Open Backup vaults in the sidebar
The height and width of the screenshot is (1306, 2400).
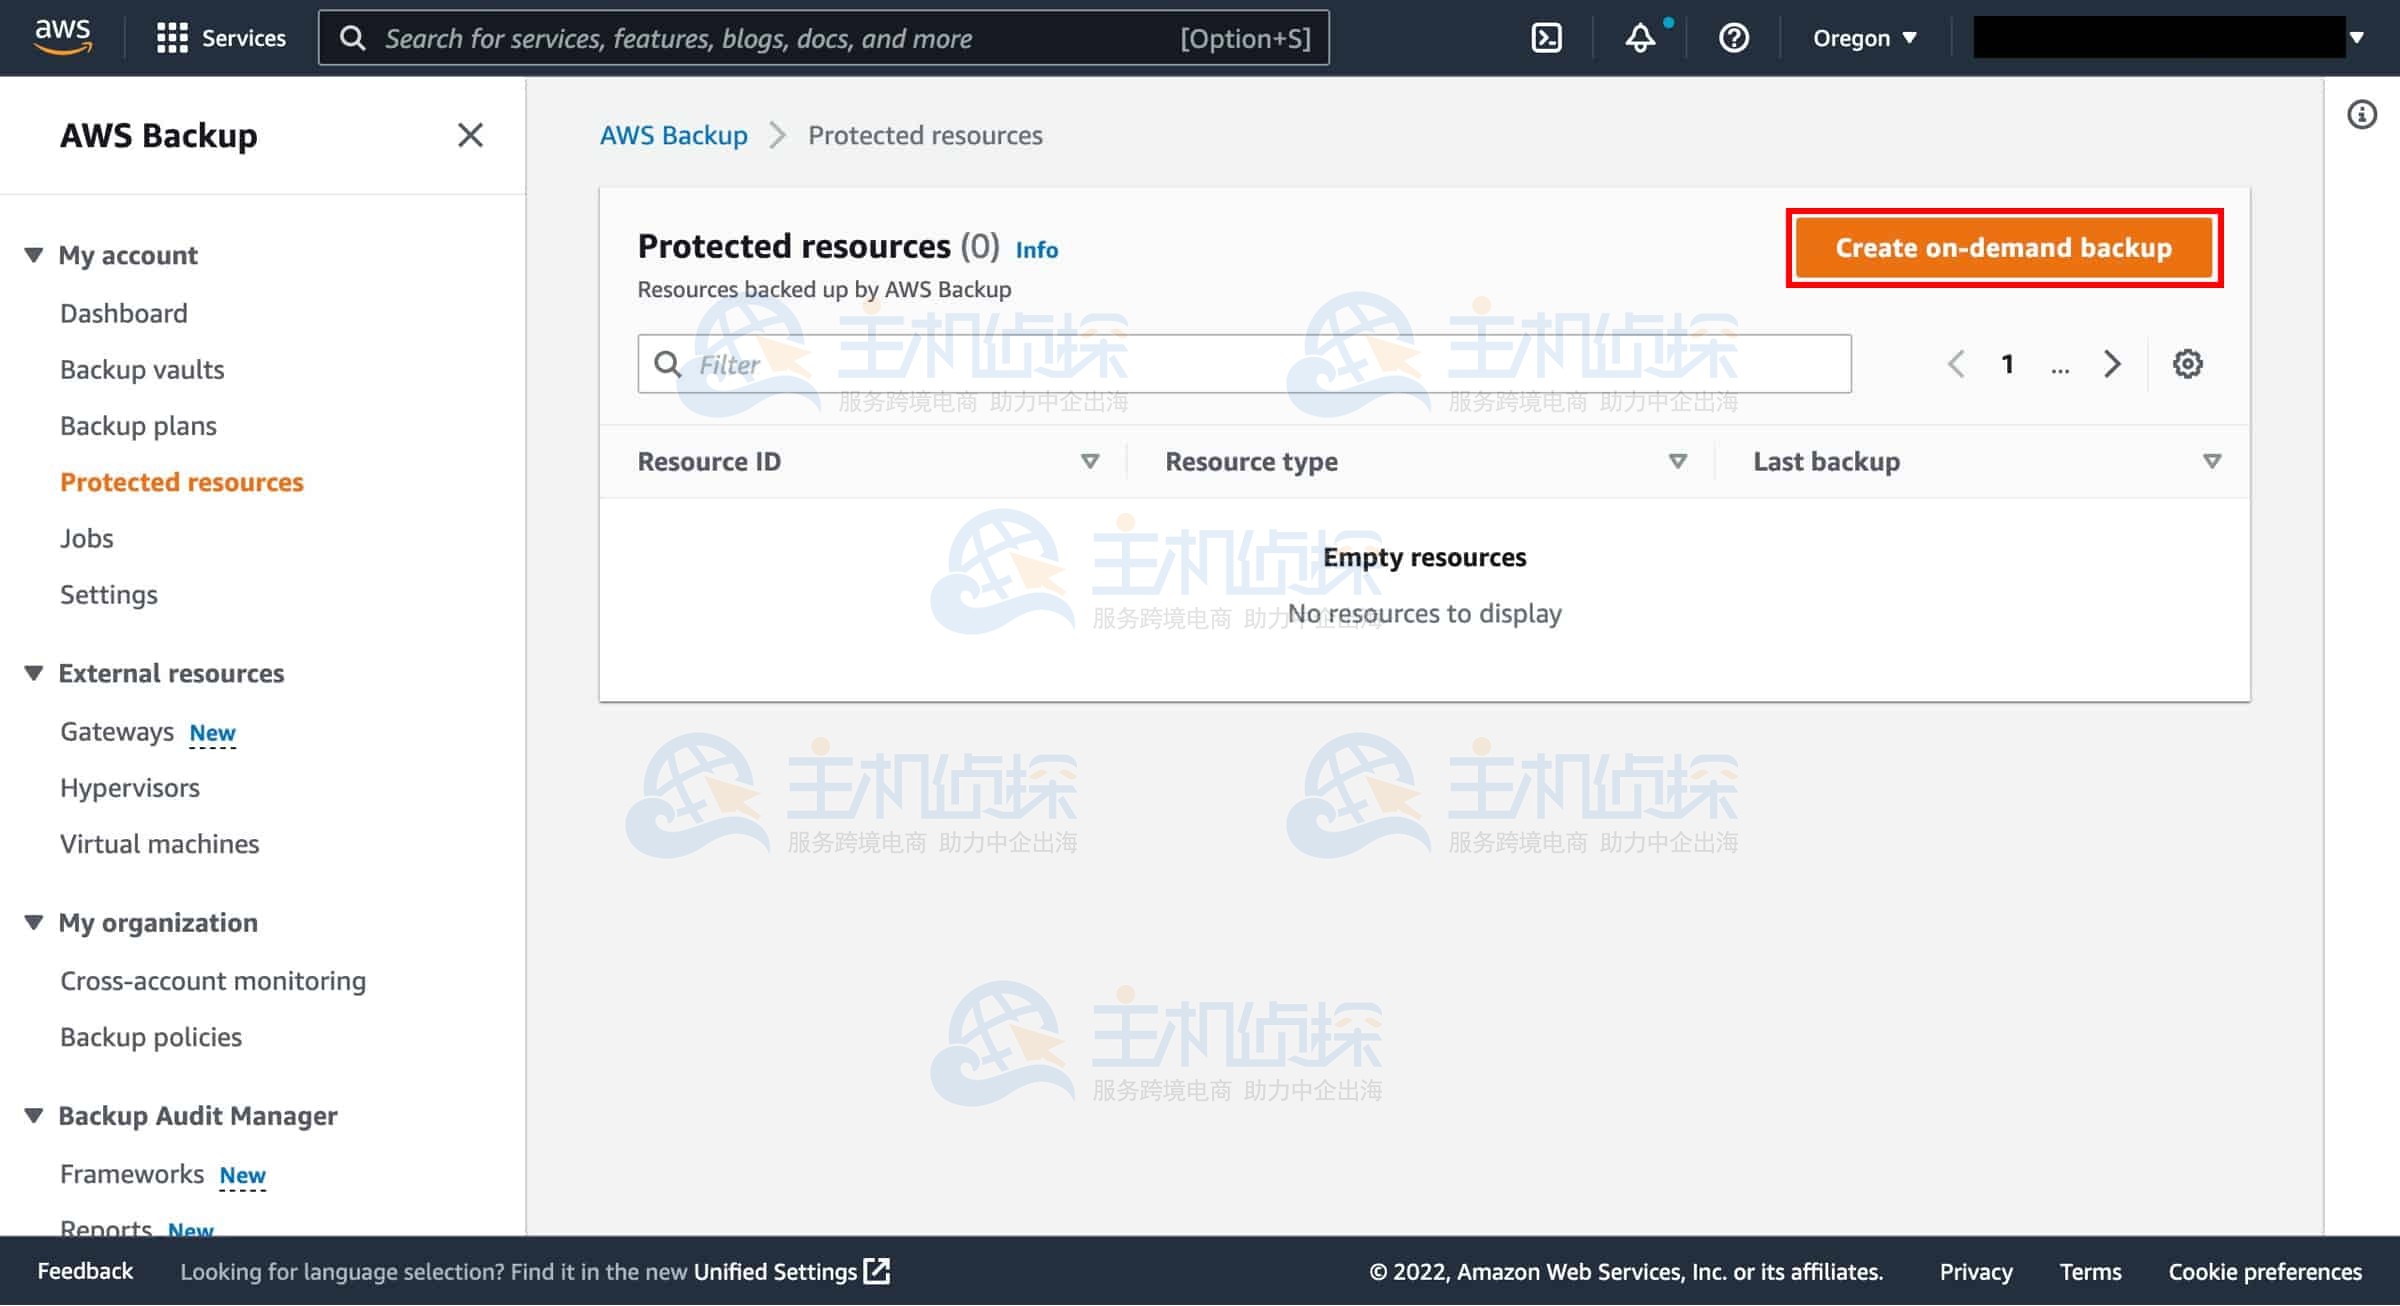142,370
